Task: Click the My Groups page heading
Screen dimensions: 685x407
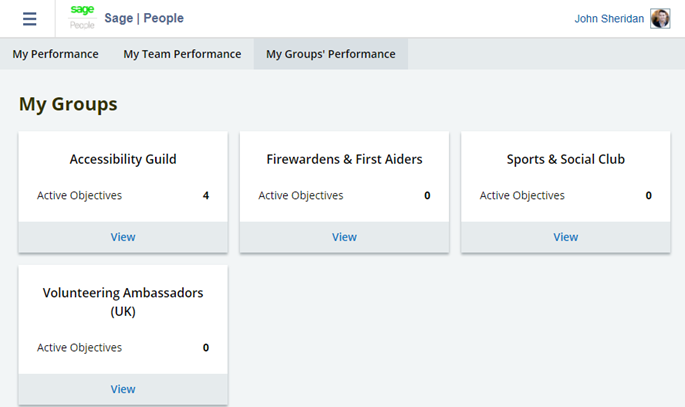Action: [68, 104]
